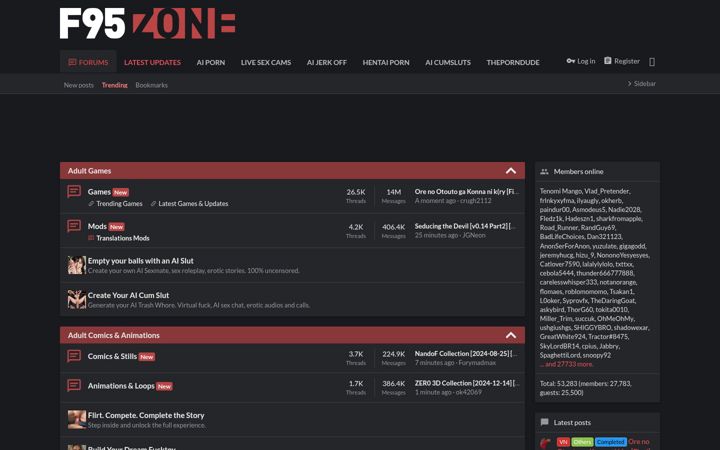This screenshot has width=720, height=450.
Task: Open member SHIGGYBRO profile
Action: pyautogui.click(x=592, y=327)
